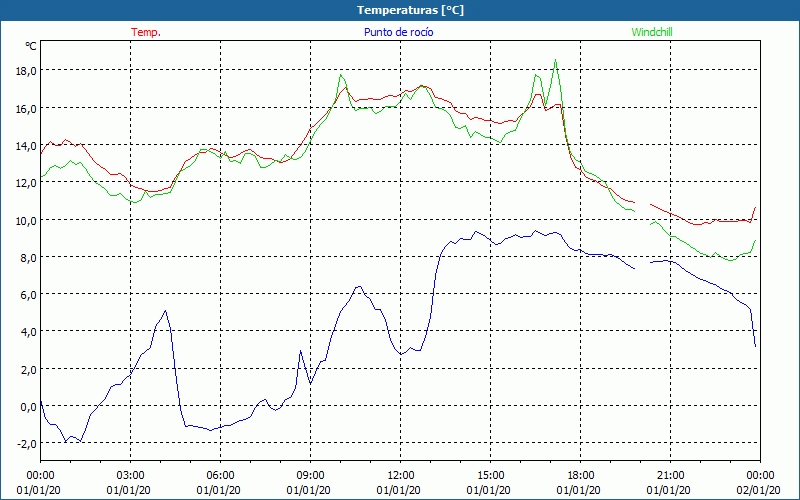The width and height of the screenshot is (800, 500).
Task: Click the -2,0 y-axis value
Action: click(27, 444)
